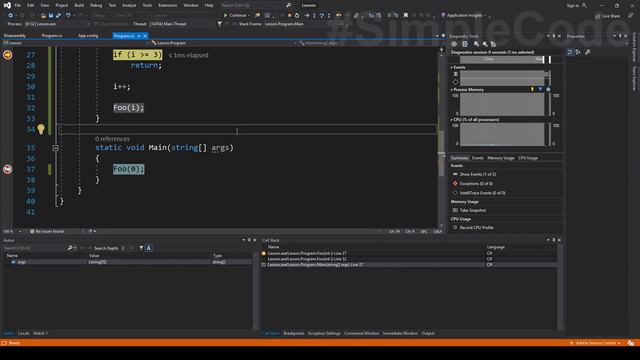Screen dimensions: 640x360
Task: Stop debugging with the red square icon
Action: point(289,16)
